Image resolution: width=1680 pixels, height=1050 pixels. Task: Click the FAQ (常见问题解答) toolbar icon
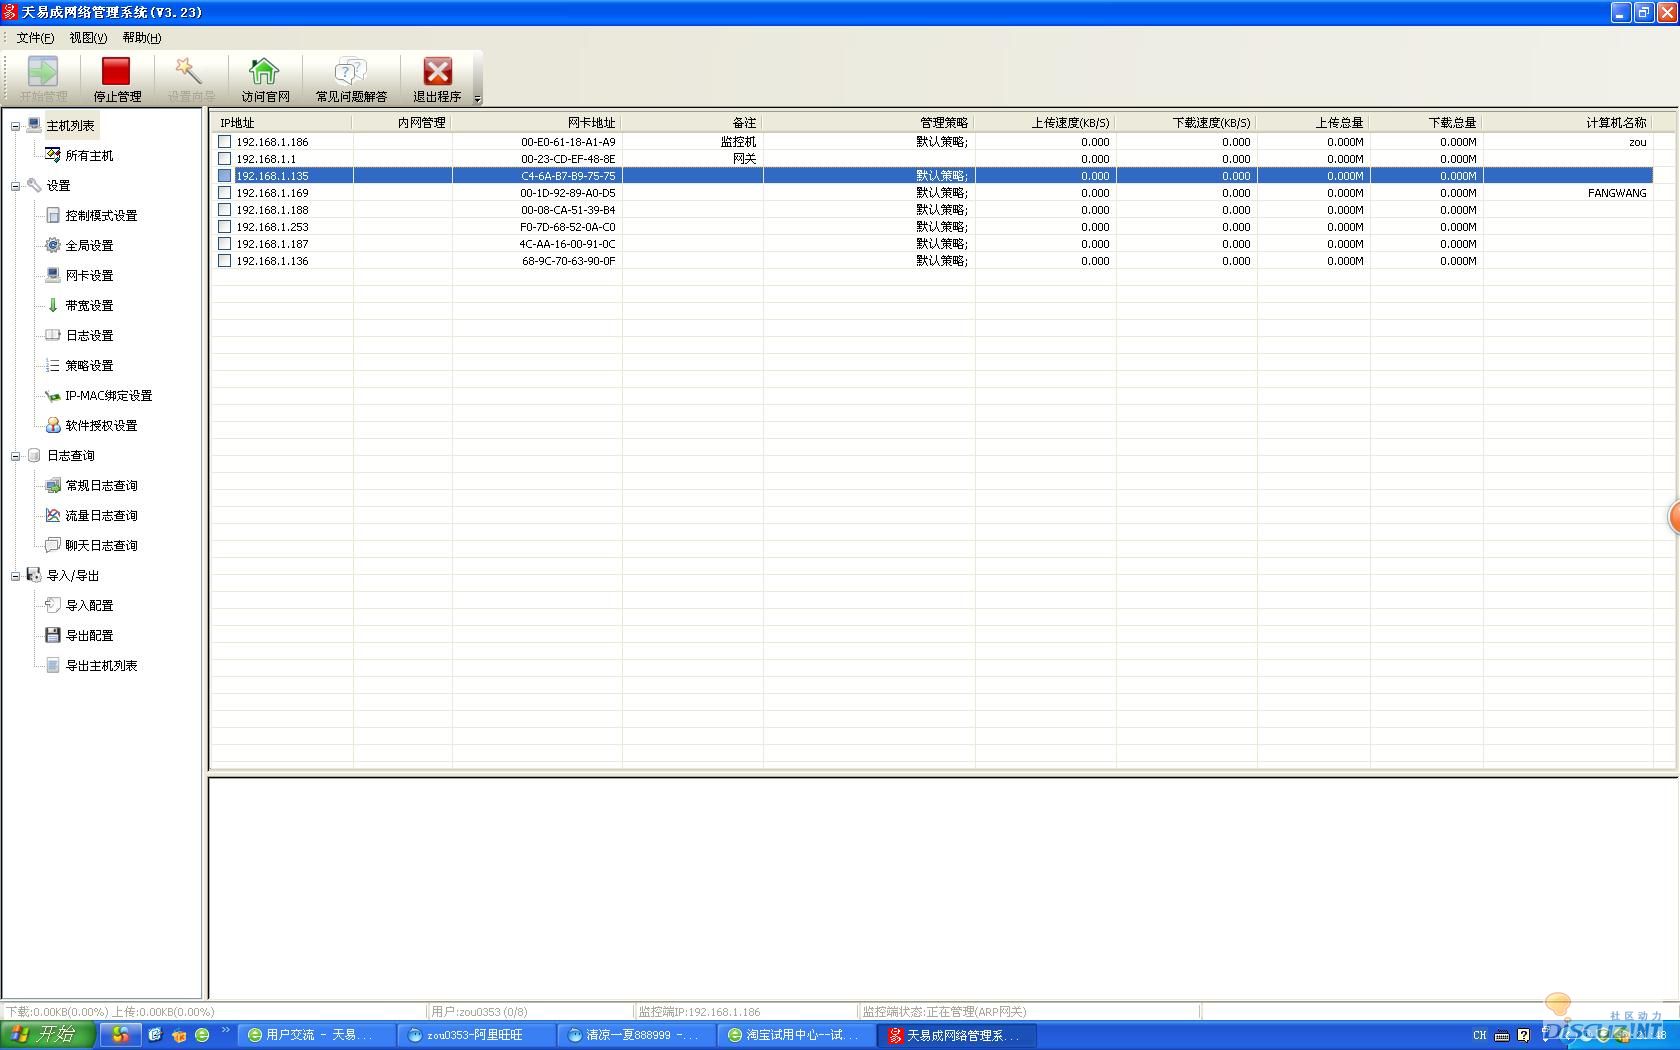pos(350,72)
